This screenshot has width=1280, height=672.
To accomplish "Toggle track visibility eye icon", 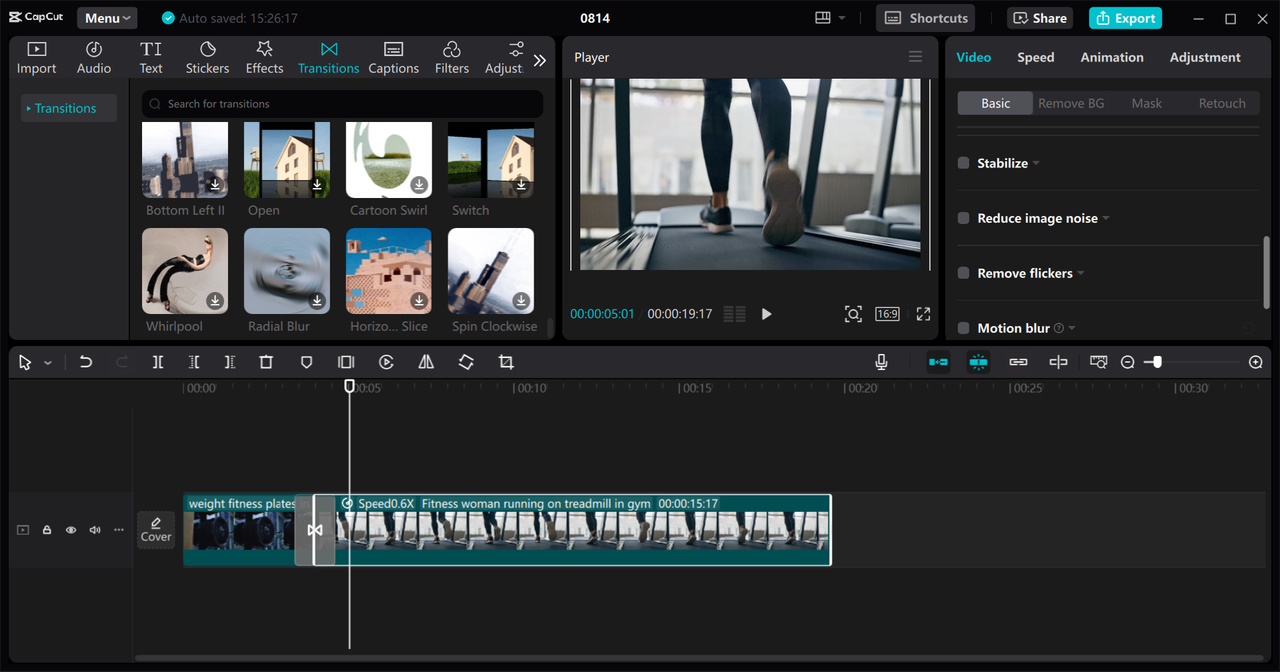I will (x=71, y=530).
